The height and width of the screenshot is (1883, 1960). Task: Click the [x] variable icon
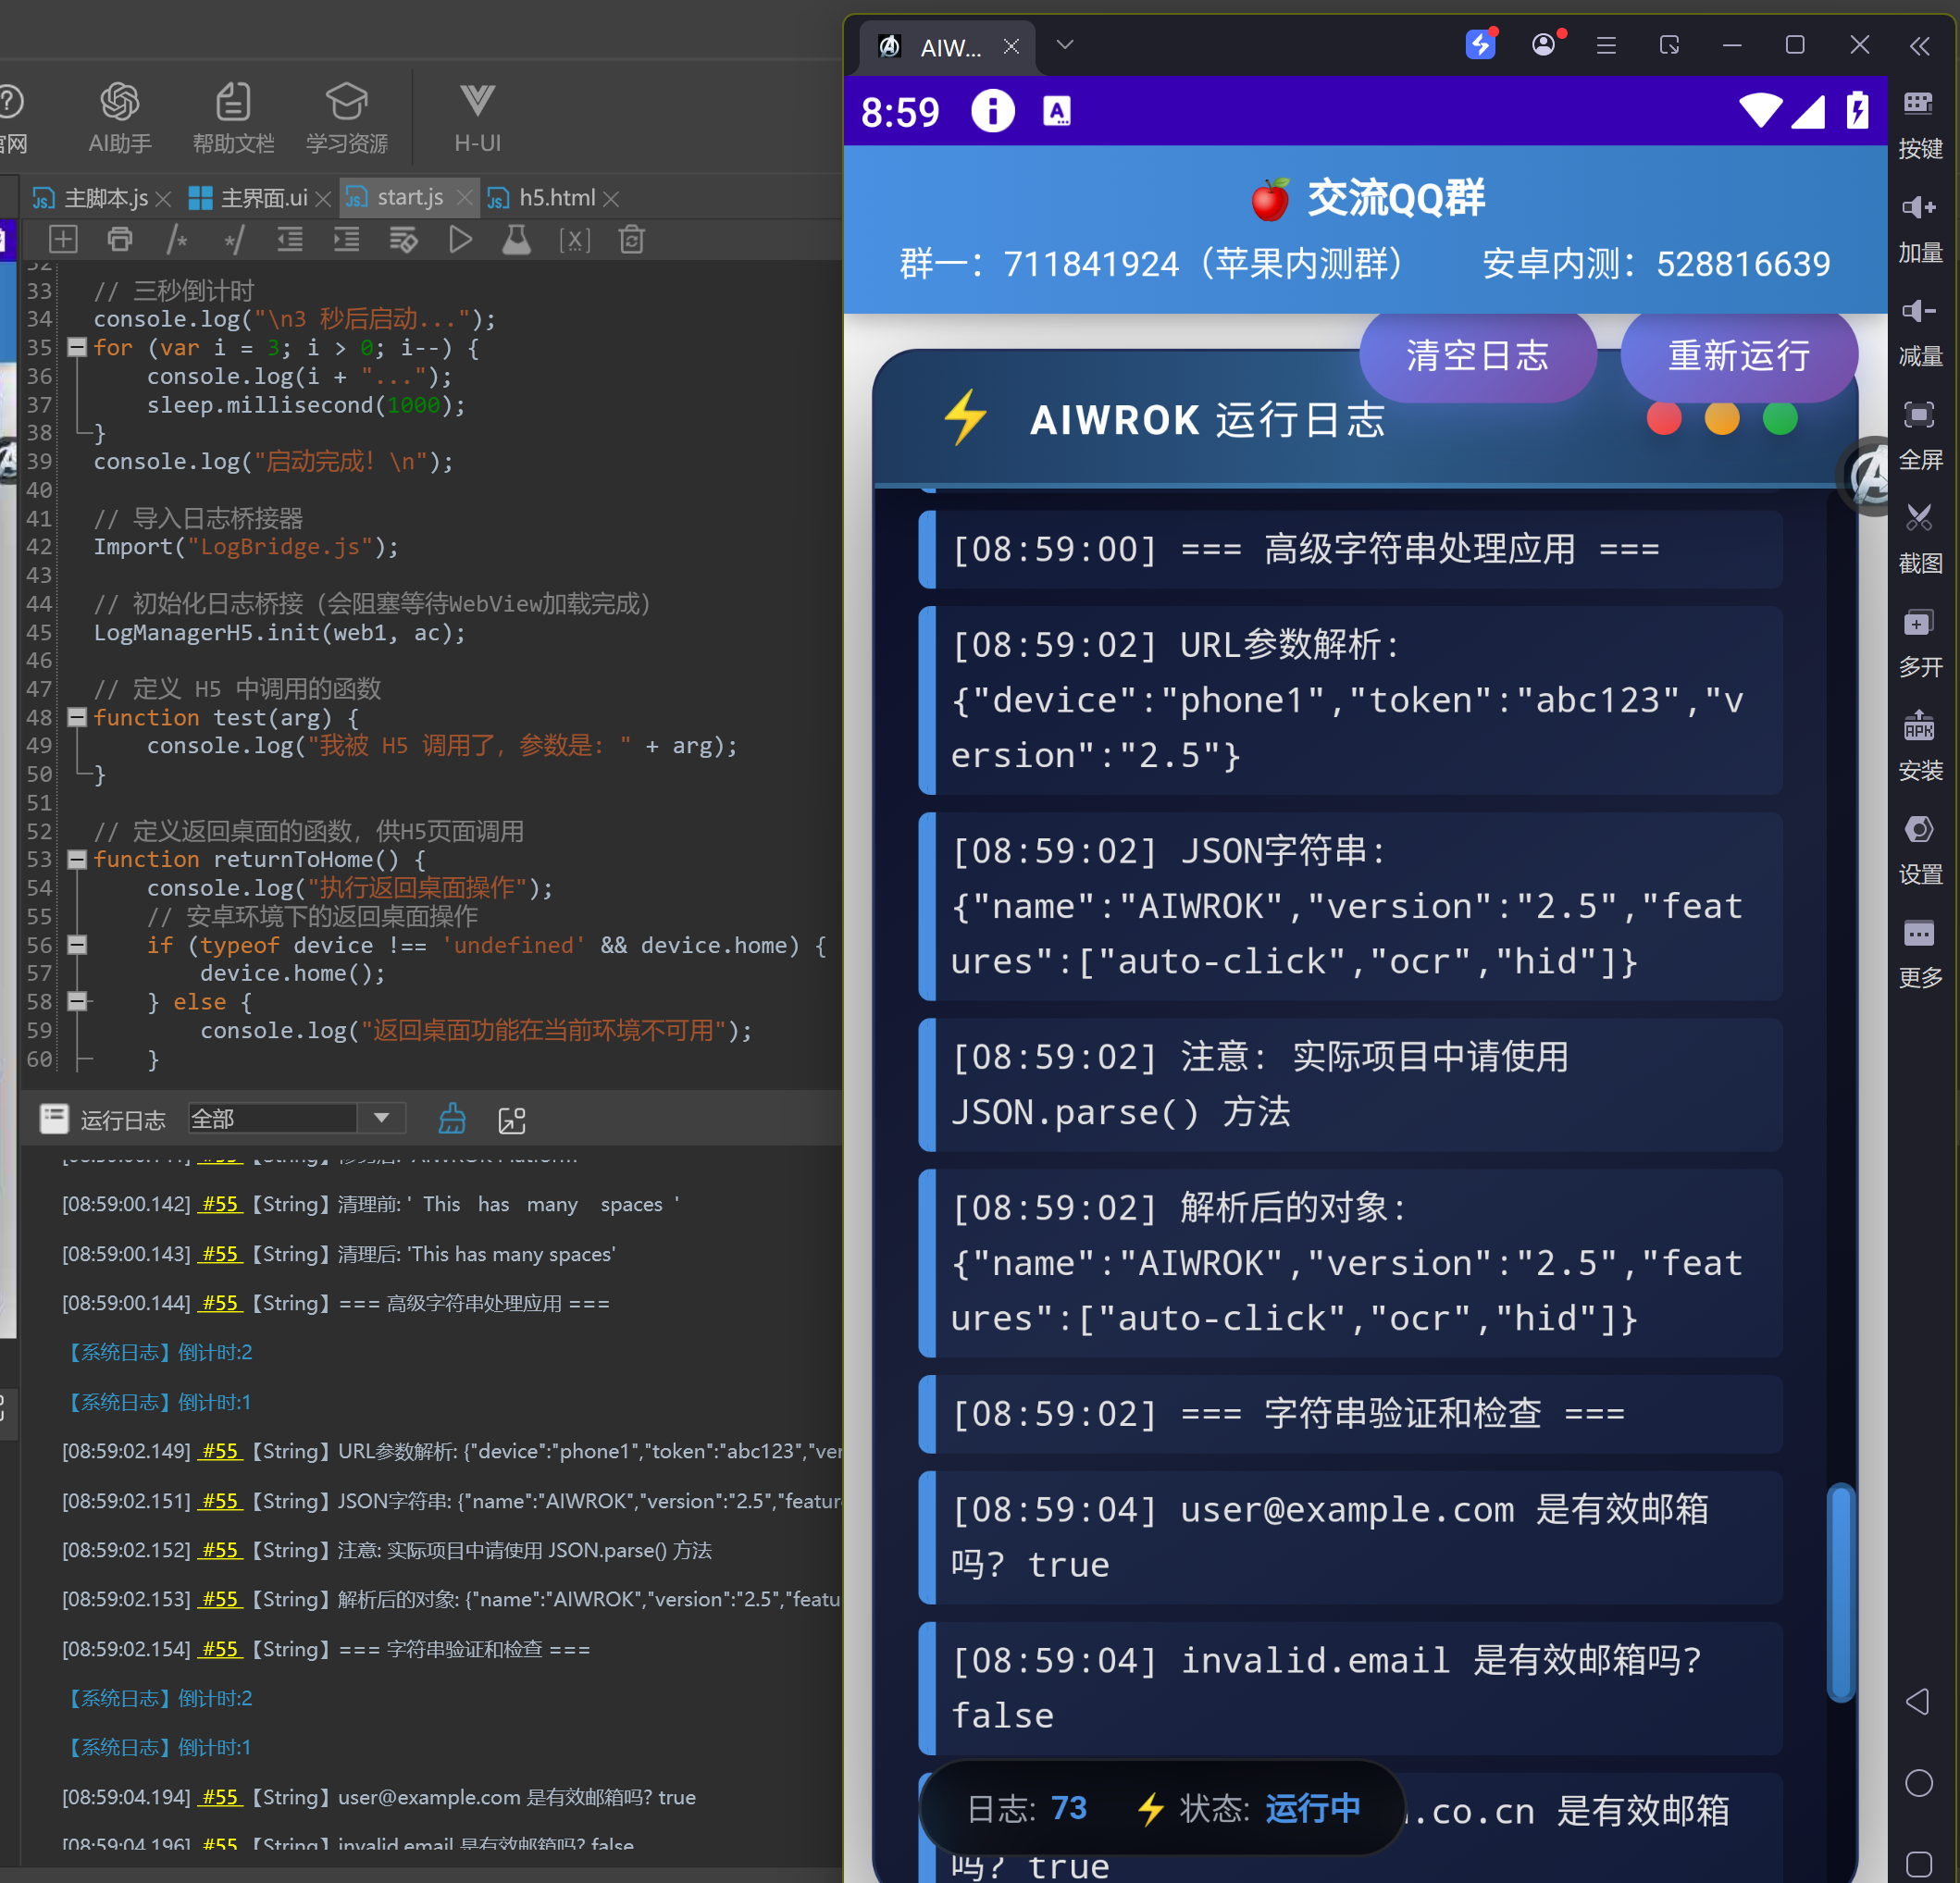(574, 239)
